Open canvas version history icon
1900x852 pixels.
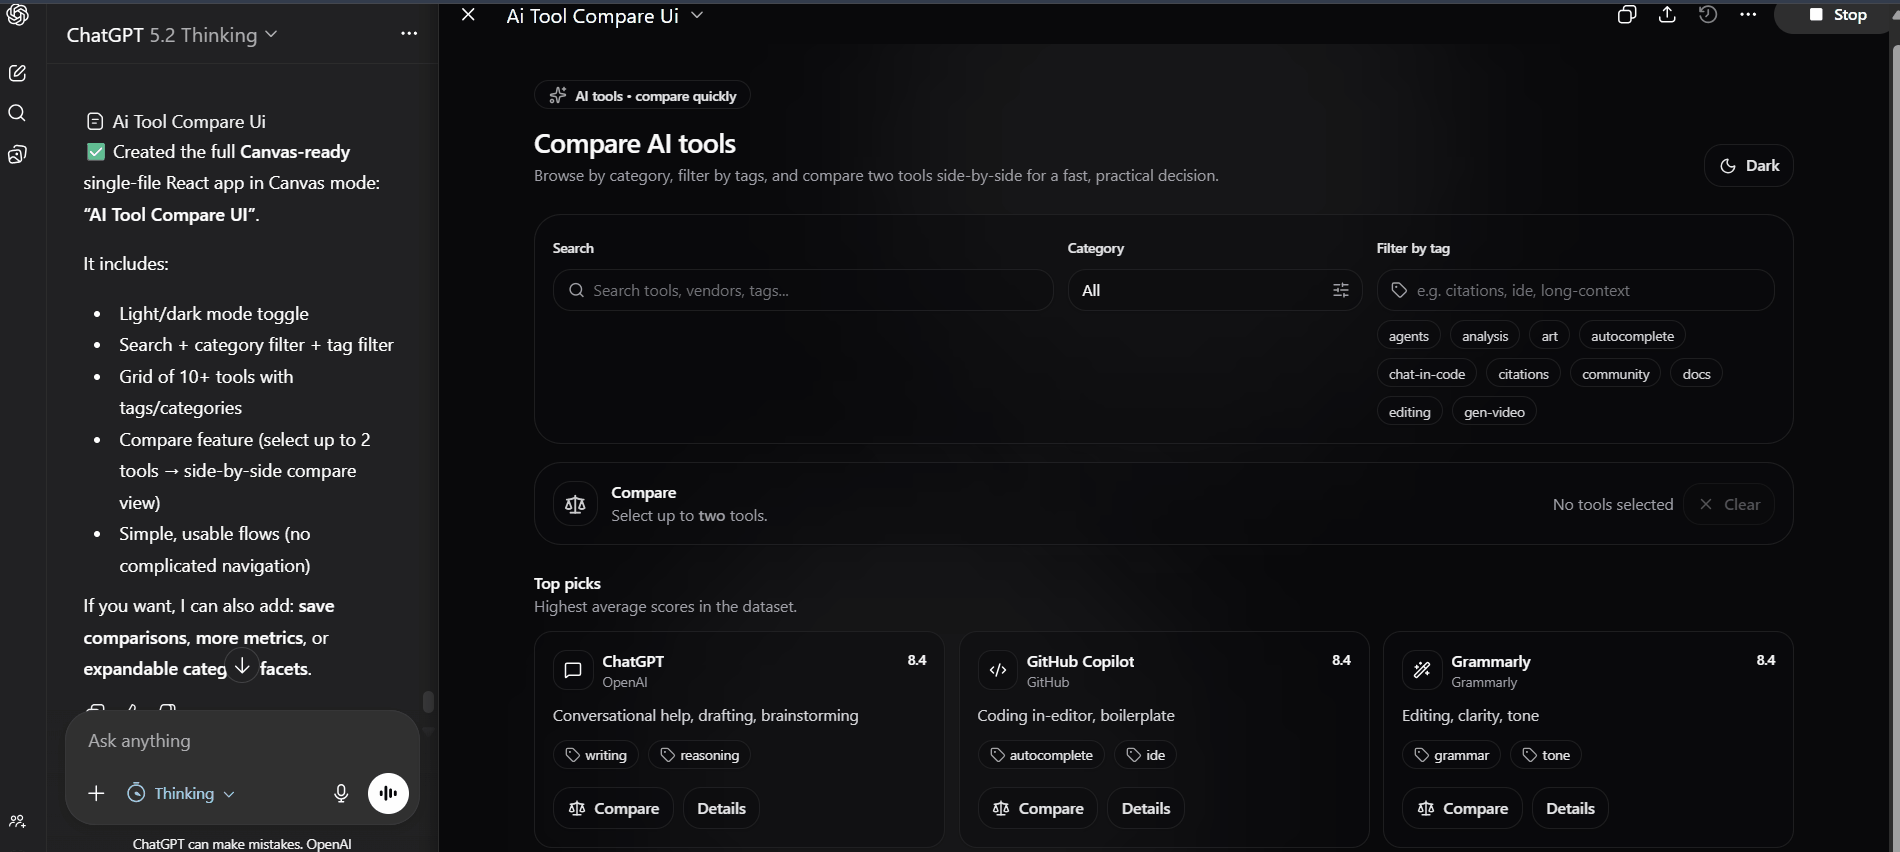(x=1708, y=15)
